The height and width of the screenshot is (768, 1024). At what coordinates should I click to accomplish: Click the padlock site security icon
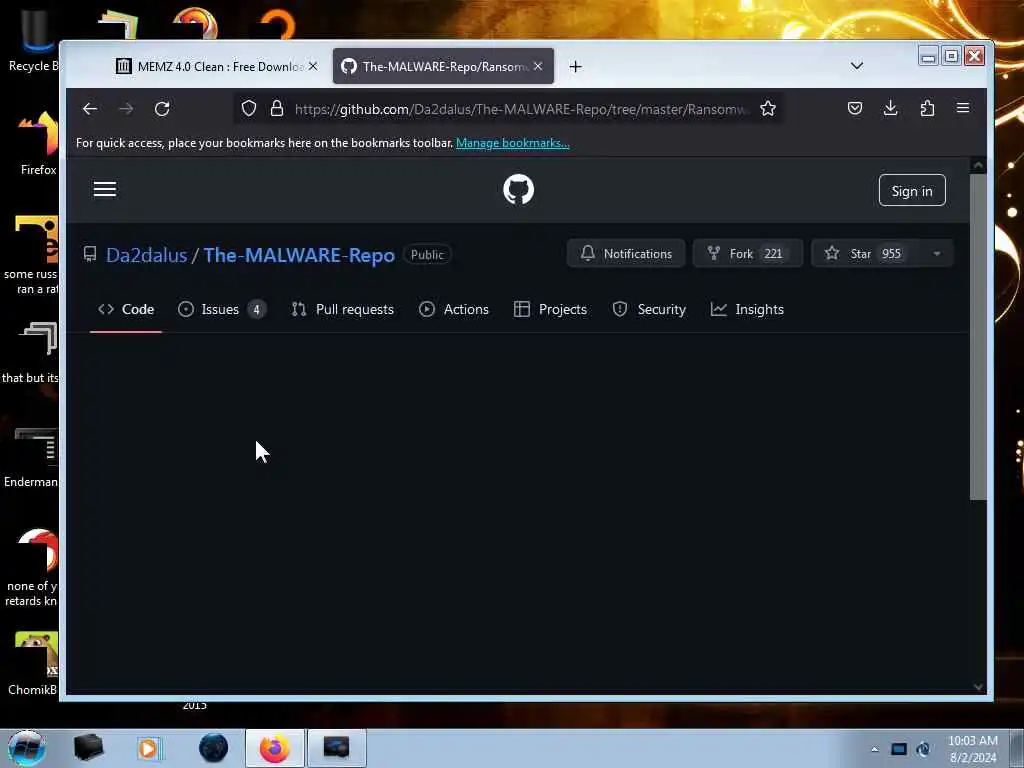[277, 108]
